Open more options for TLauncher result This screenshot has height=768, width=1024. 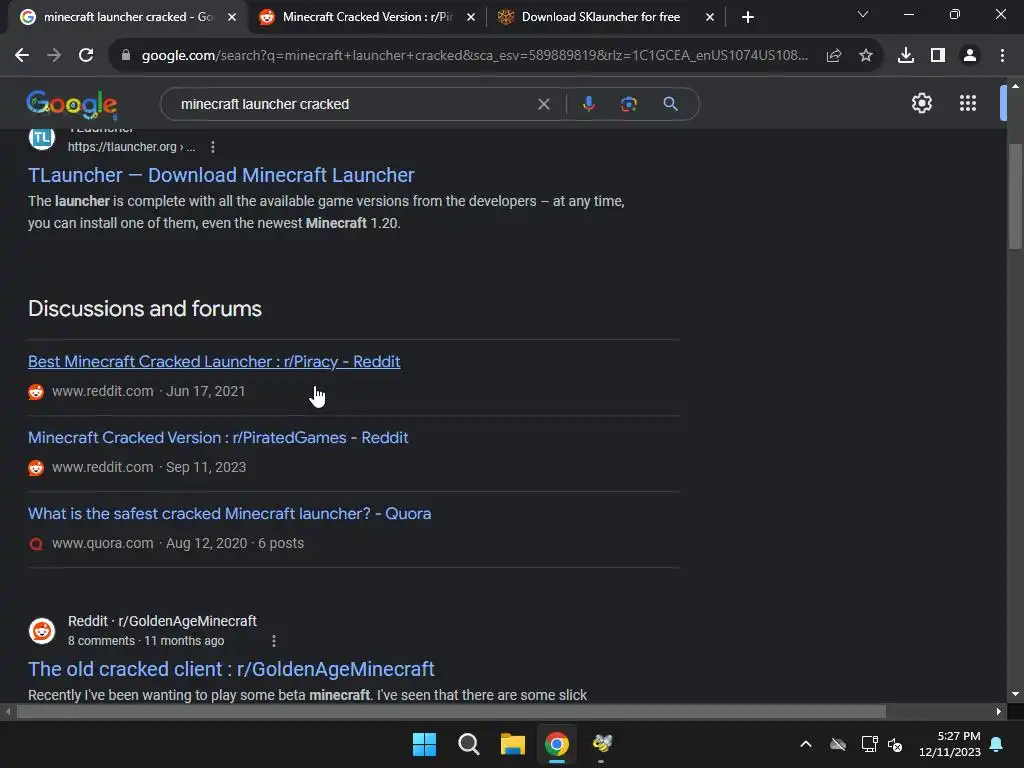[x=212, y=147]
